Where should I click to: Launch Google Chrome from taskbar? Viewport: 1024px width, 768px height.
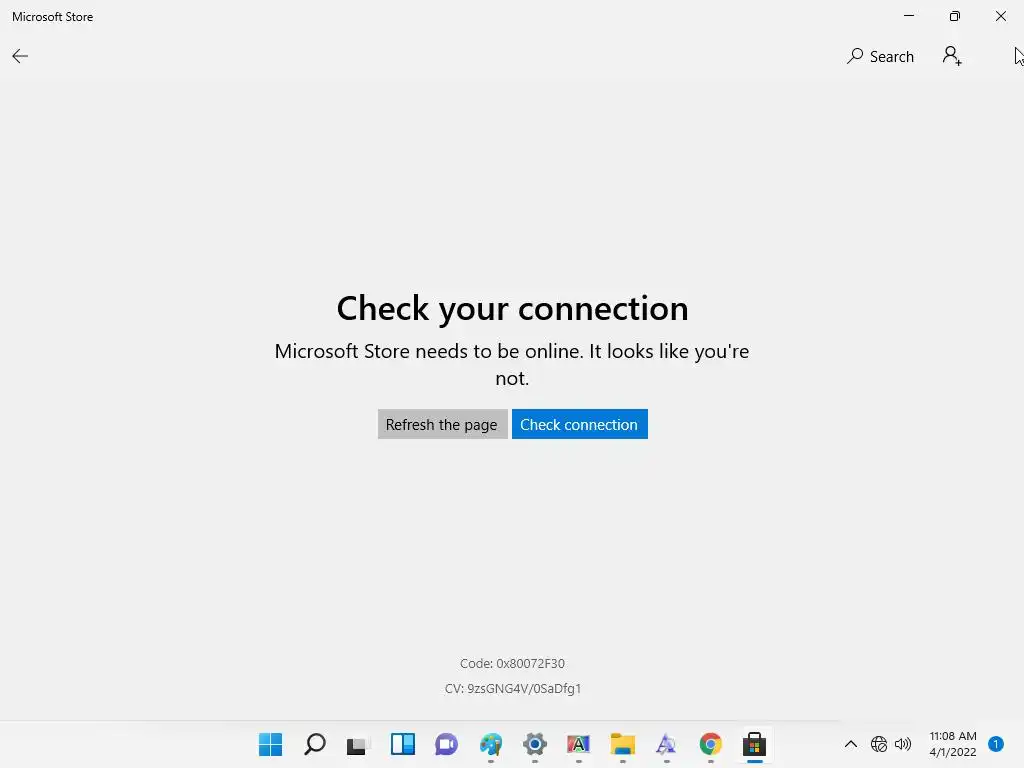(x=711, y=744)
